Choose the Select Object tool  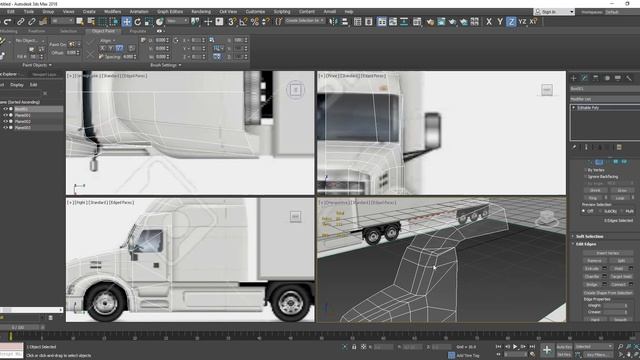[x=80, y=22]
